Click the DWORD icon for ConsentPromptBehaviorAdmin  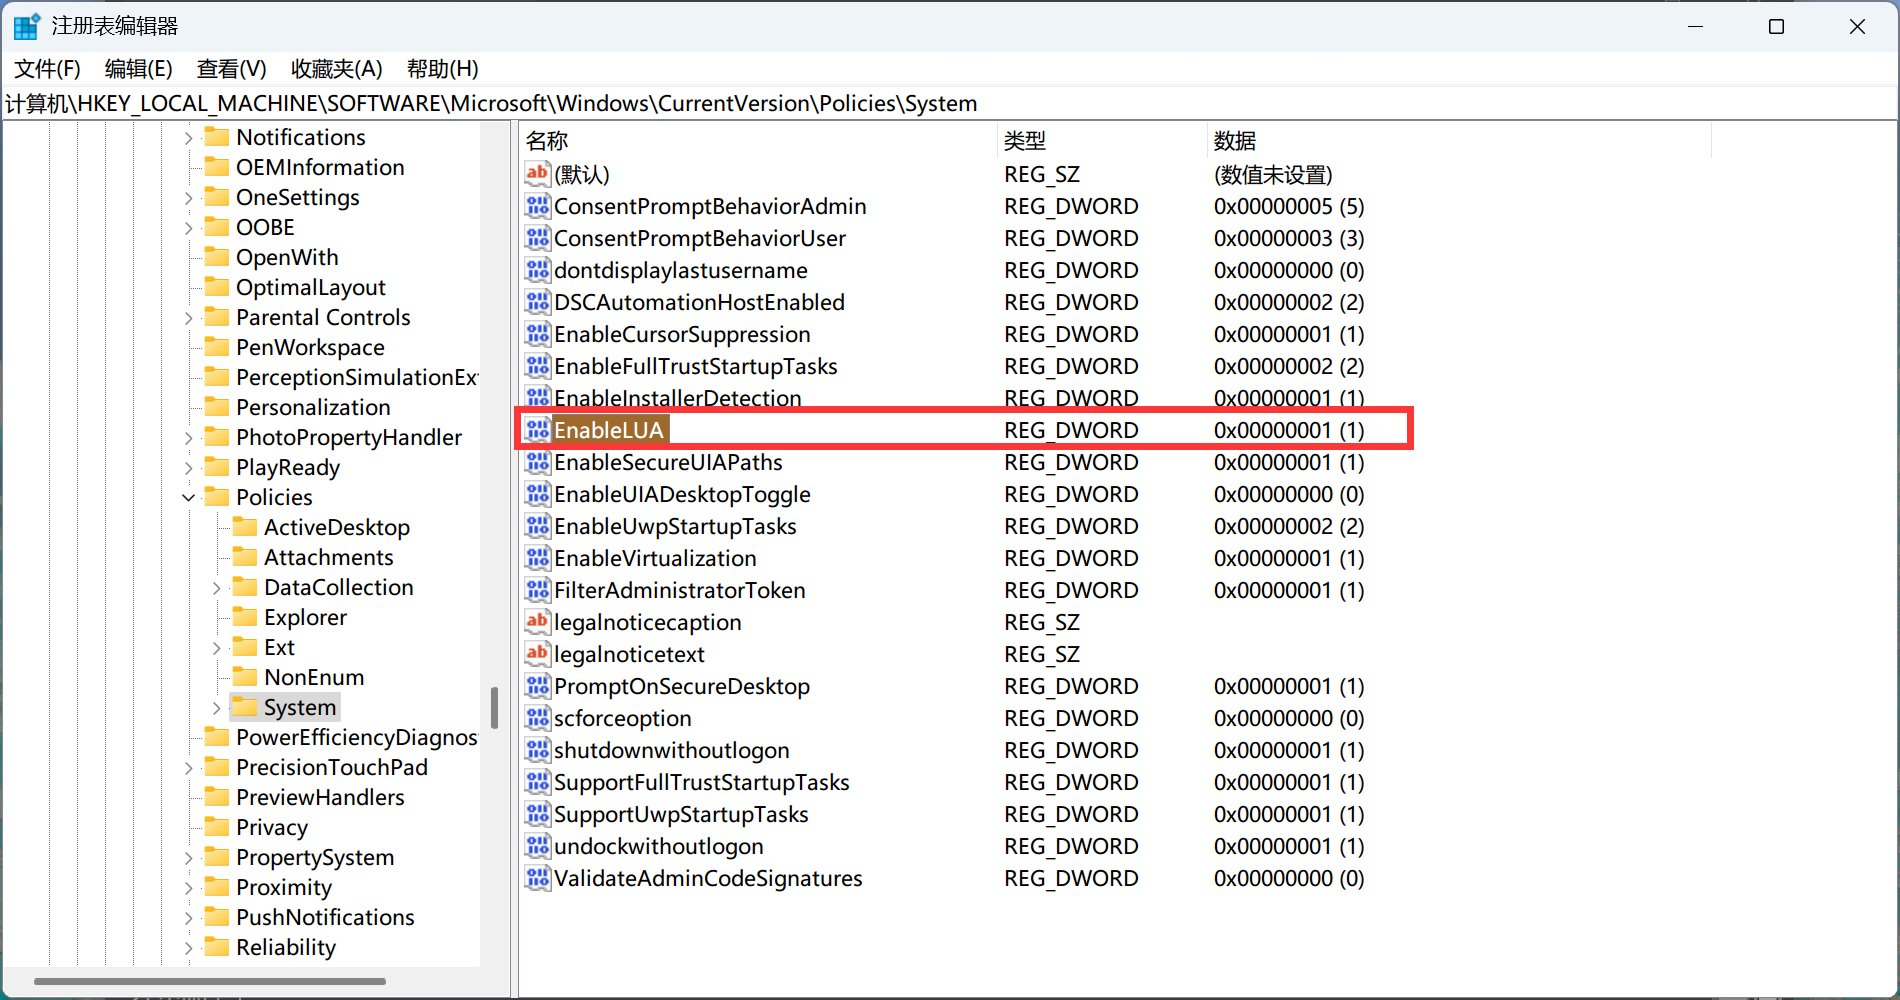[537, 206]
